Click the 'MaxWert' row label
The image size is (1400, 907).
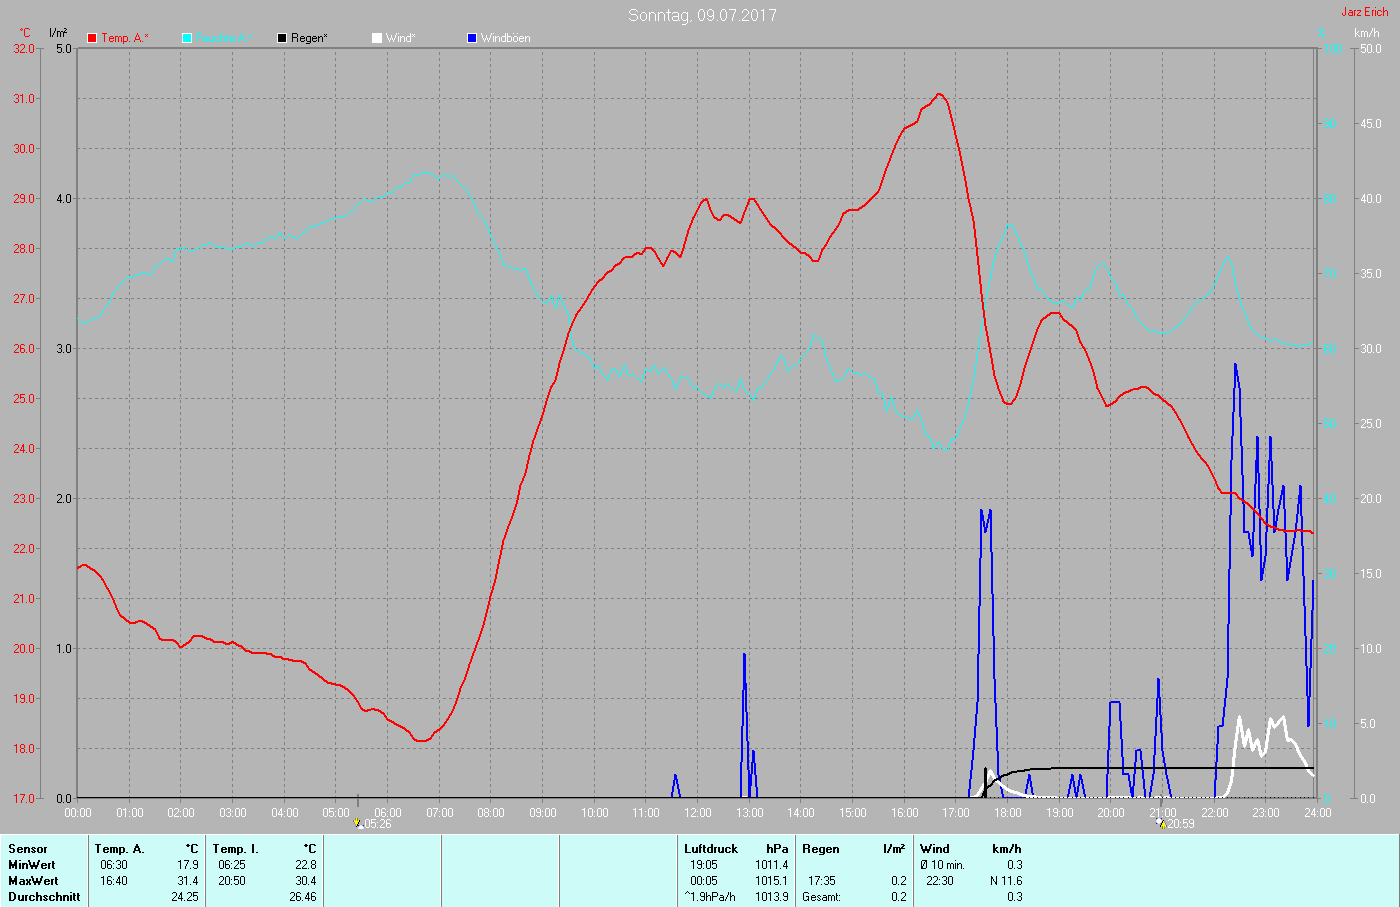(33, 881)
